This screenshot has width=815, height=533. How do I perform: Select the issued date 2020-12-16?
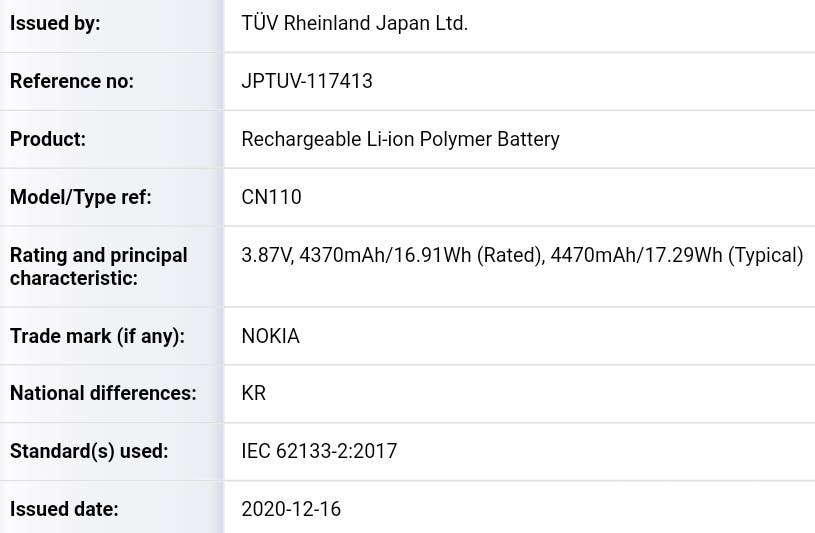tap(291, 509)
